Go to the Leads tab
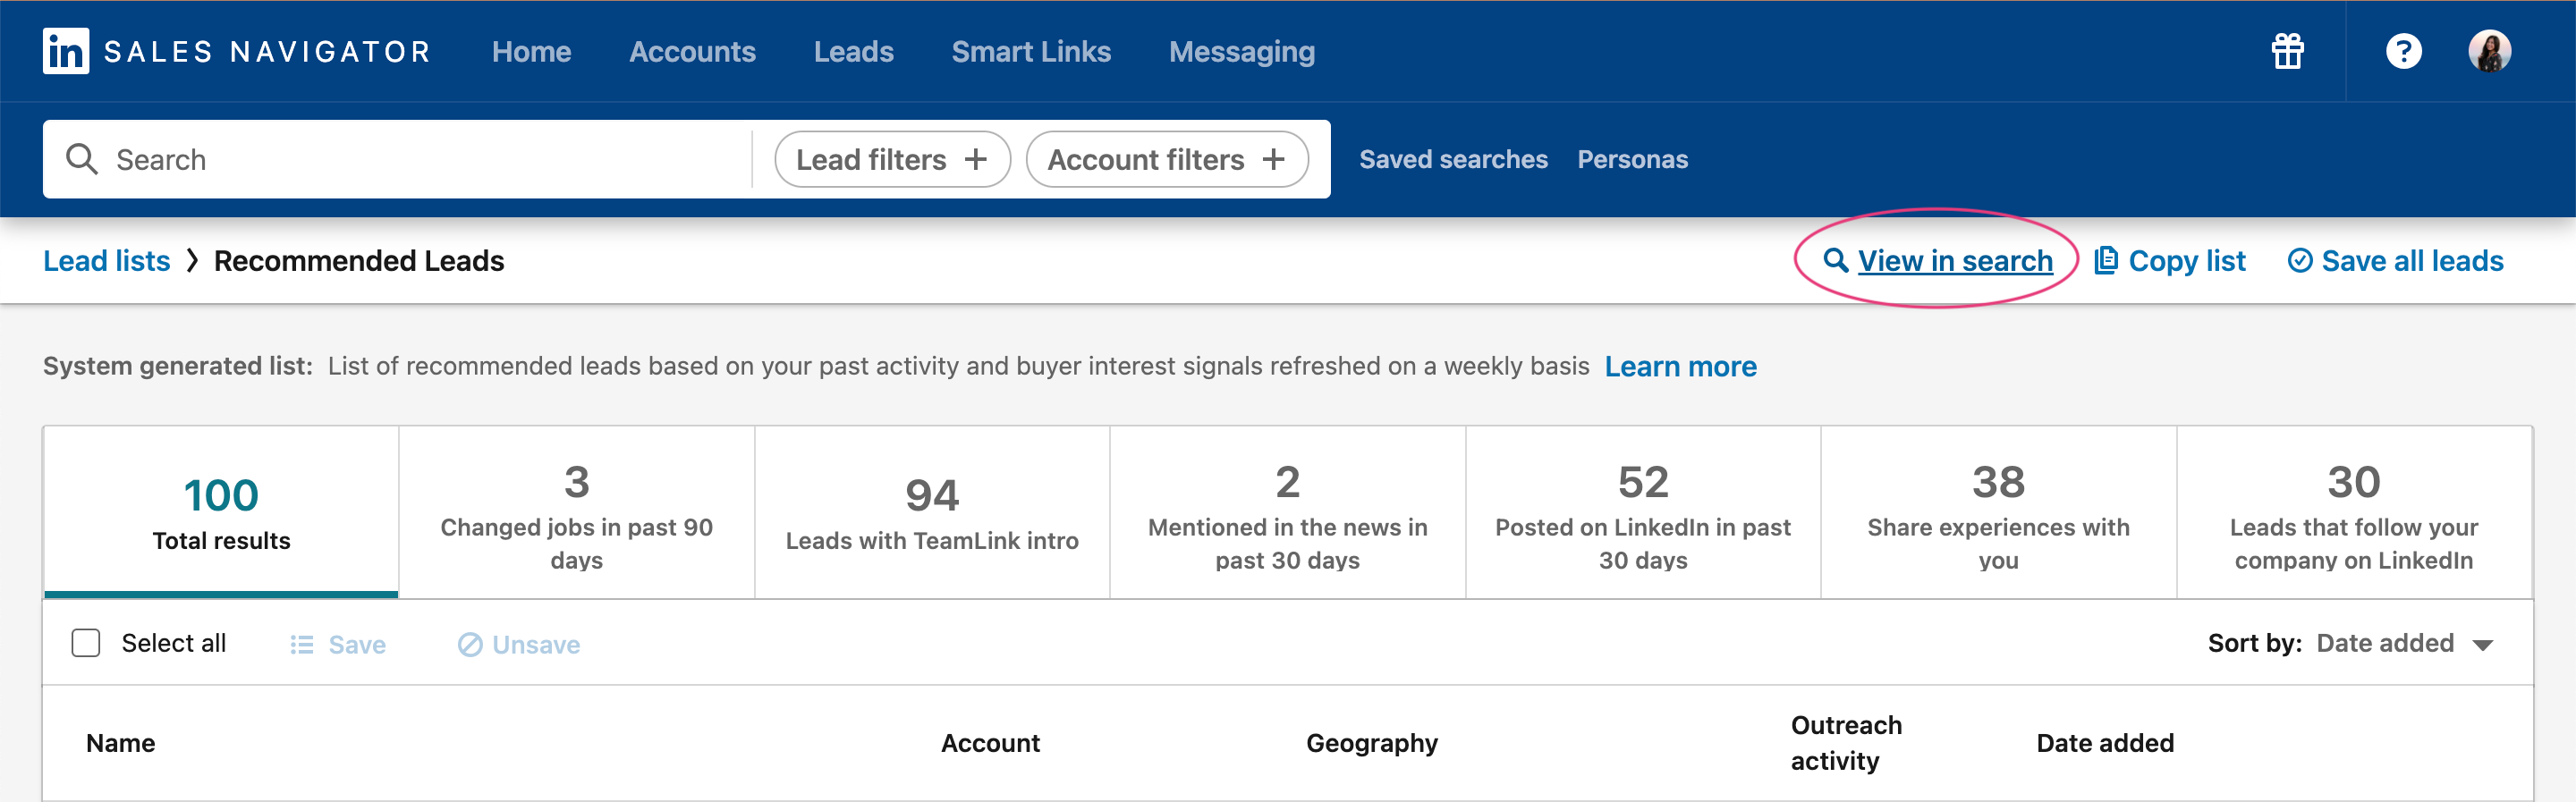 coord(853,52)
